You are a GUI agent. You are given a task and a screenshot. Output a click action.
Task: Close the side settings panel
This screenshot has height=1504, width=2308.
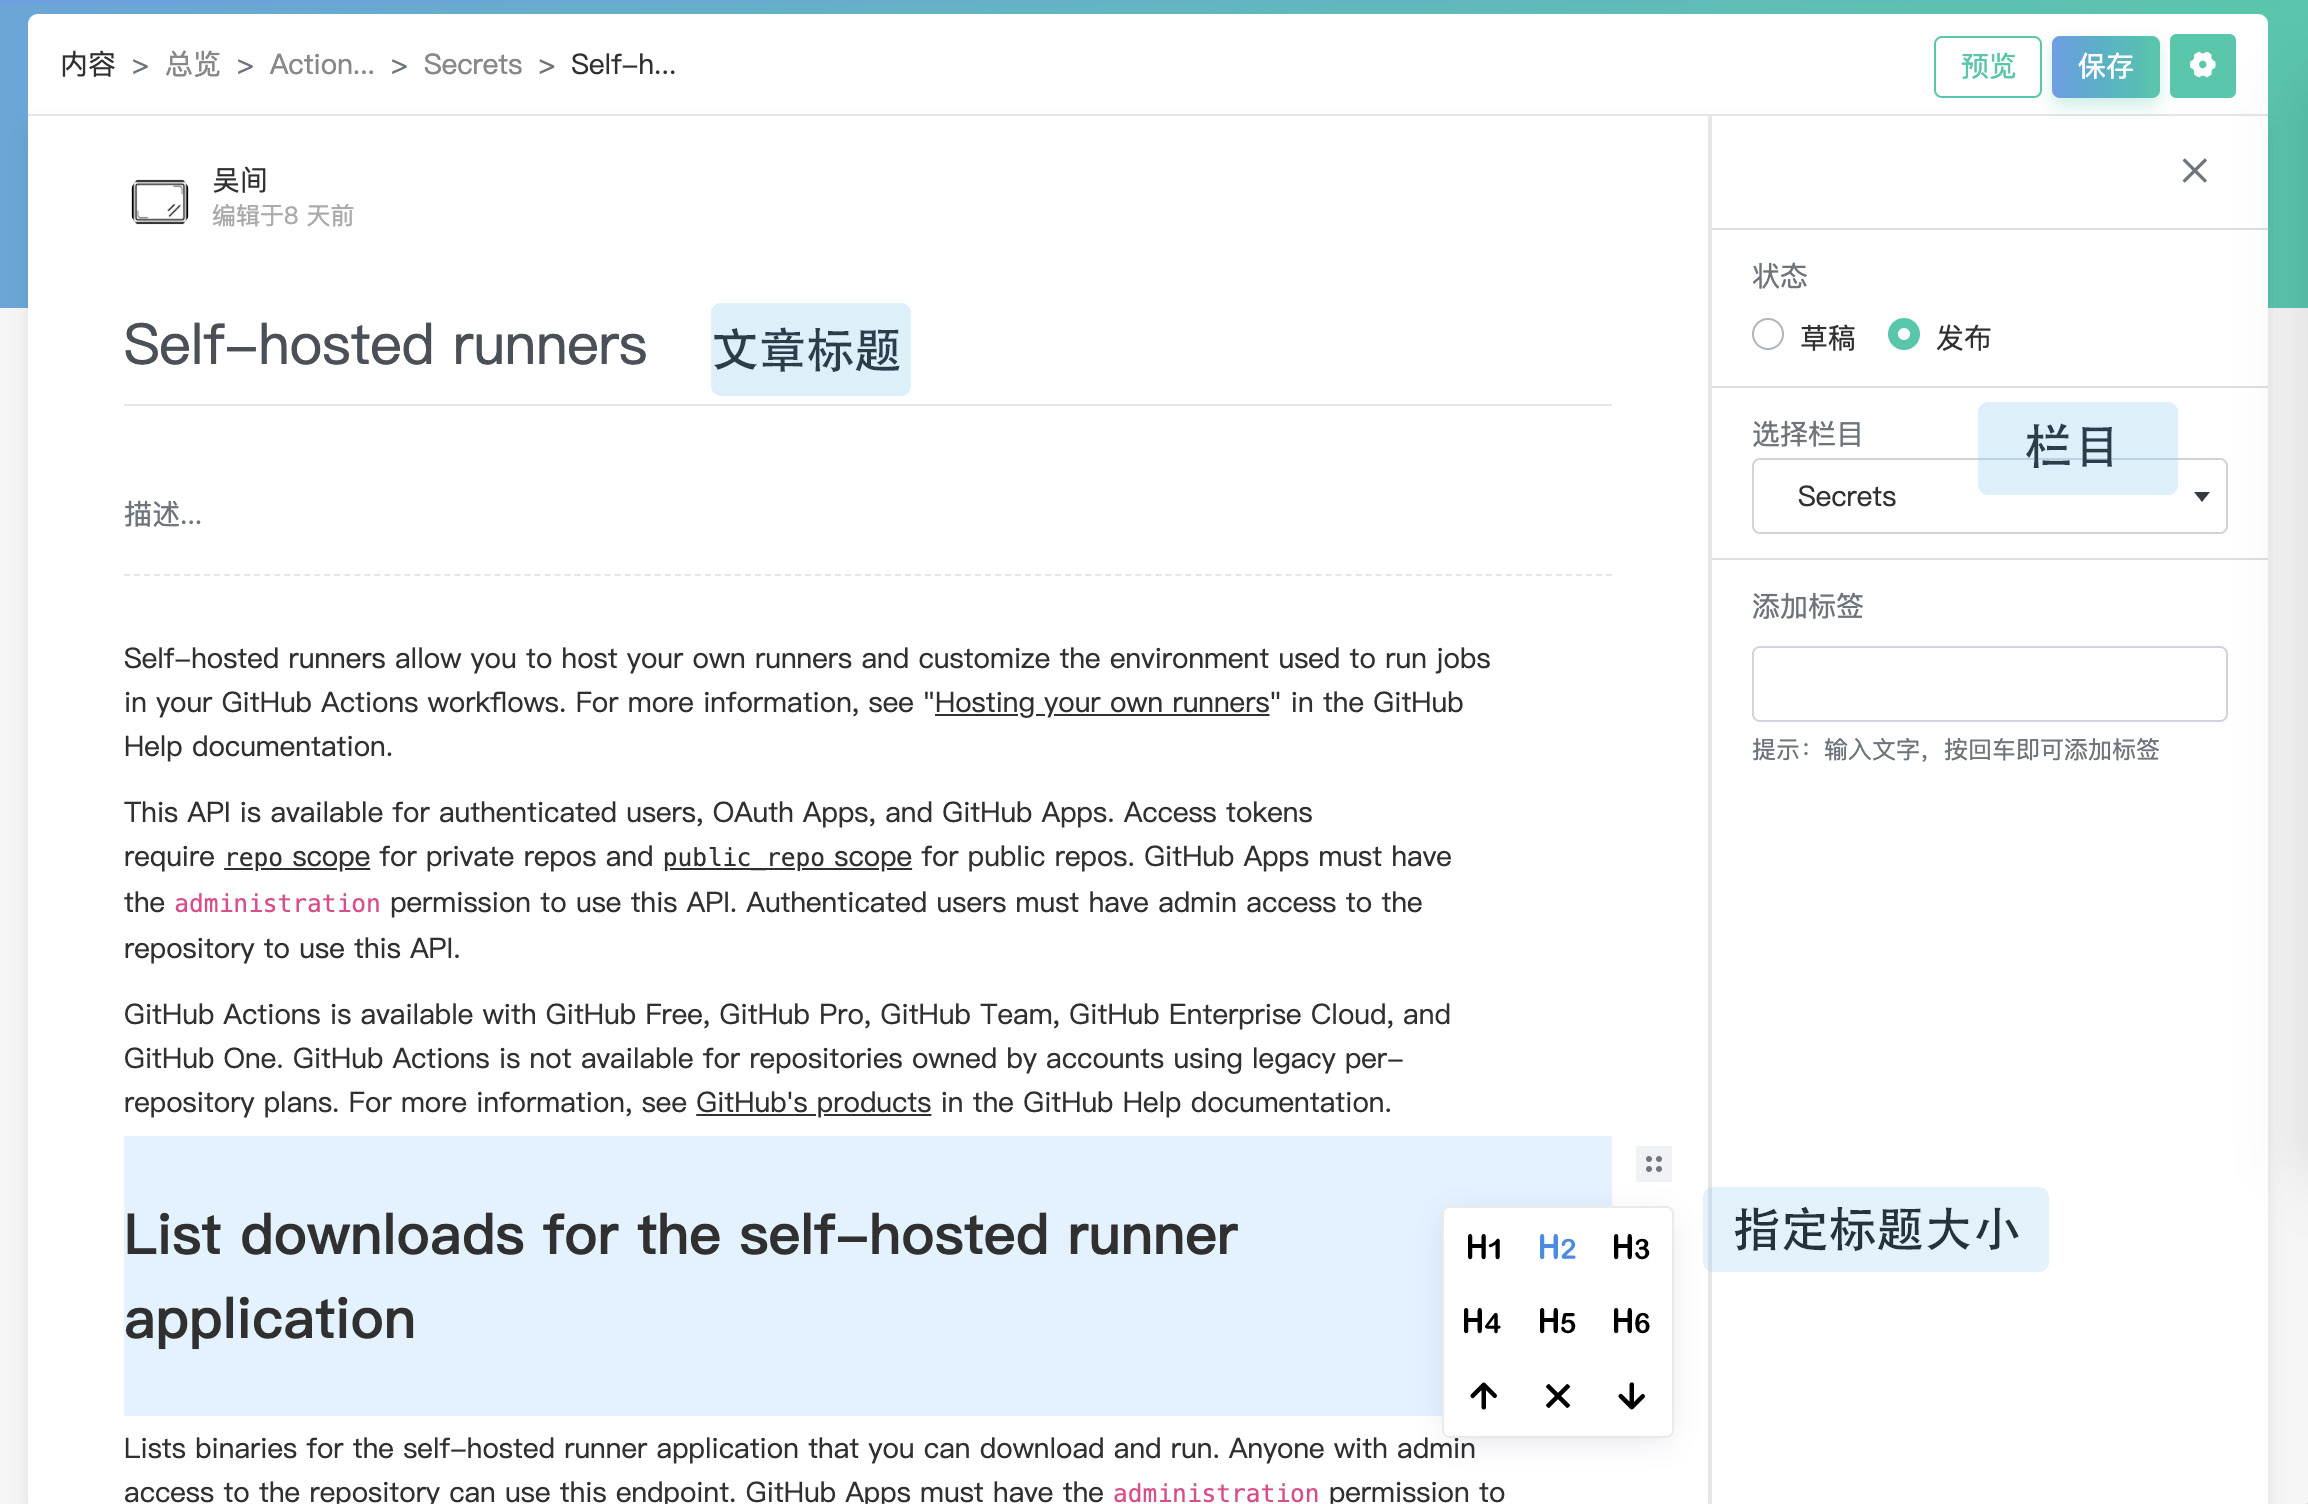coord(2194,171)
